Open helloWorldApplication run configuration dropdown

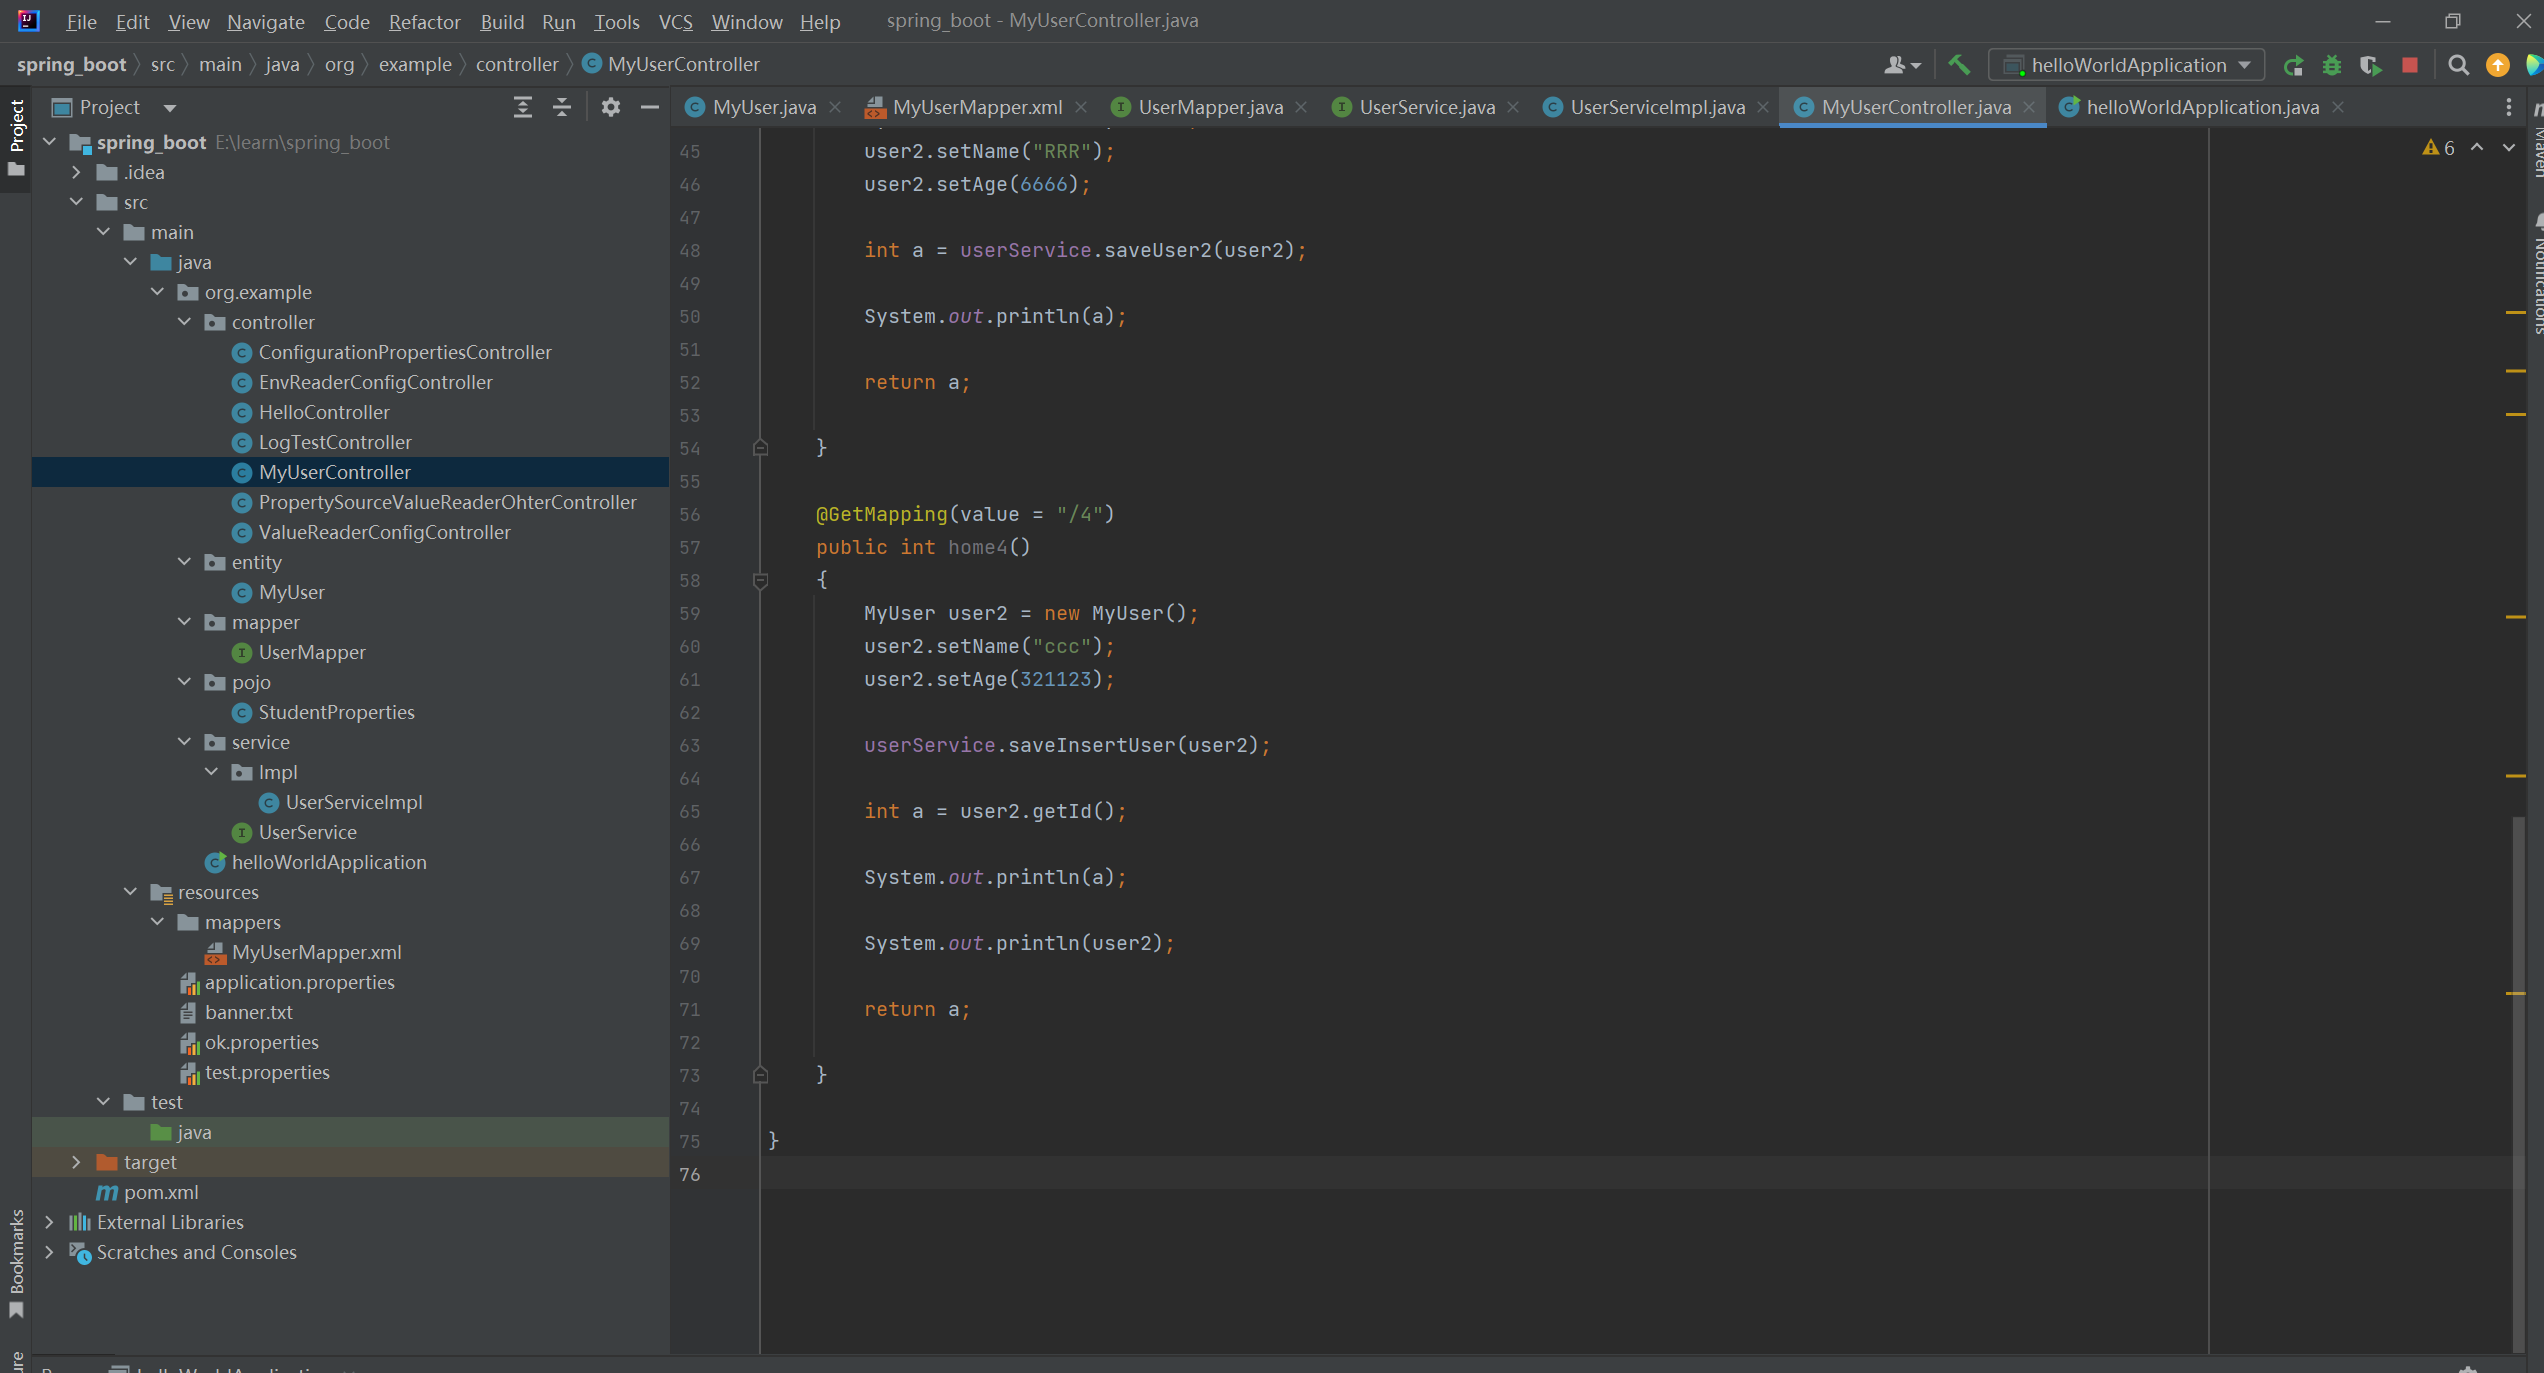pyautogui.click(x=2127, y=65)
